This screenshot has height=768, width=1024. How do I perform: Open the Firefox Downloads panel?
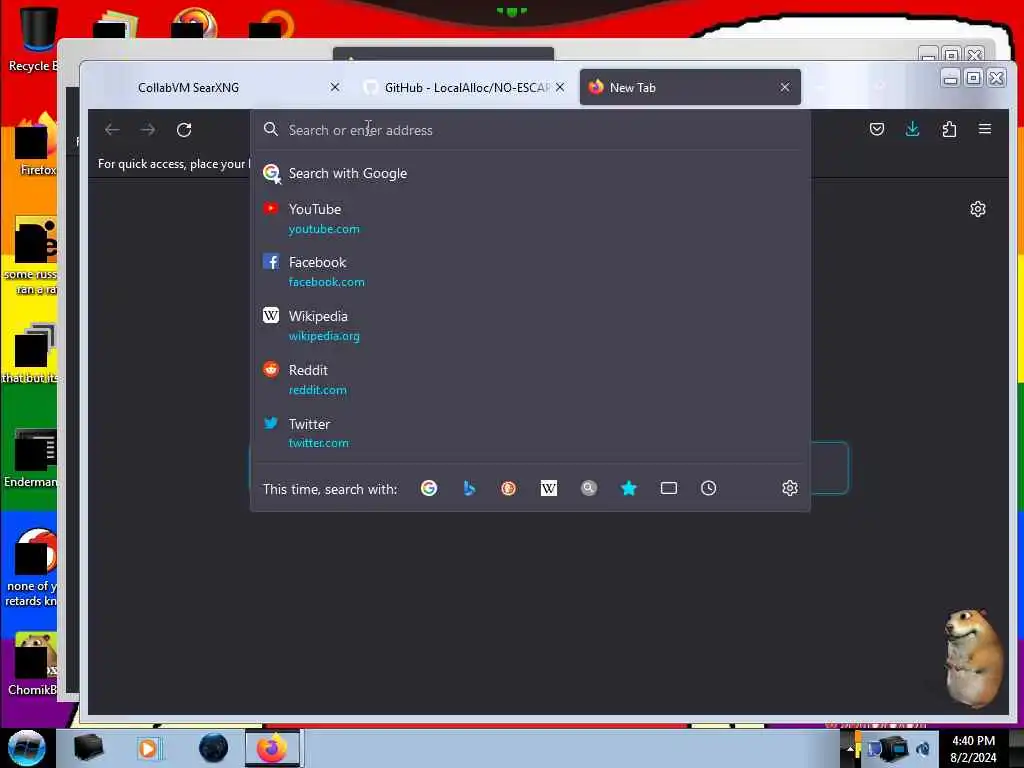(x=913, y=129)
